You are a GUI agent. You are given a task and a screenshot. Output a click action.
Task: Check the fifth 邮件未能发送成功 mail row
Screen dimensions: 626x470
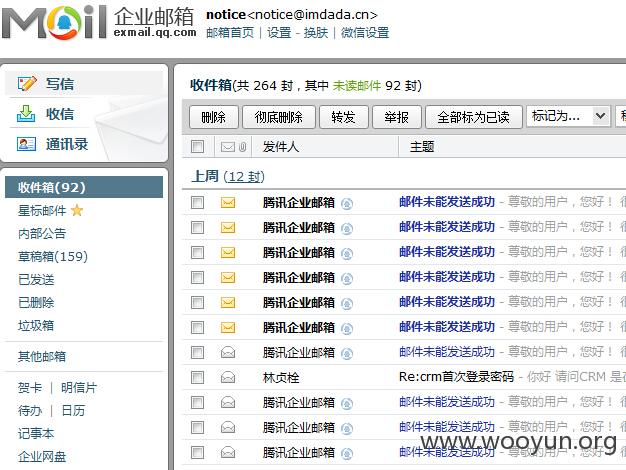pyautogui.click(x=197, y=302)
